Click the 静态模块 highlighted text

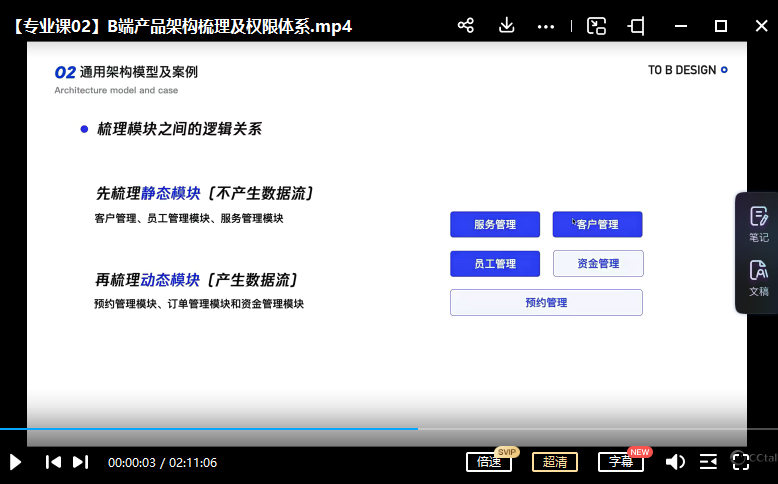171,193
